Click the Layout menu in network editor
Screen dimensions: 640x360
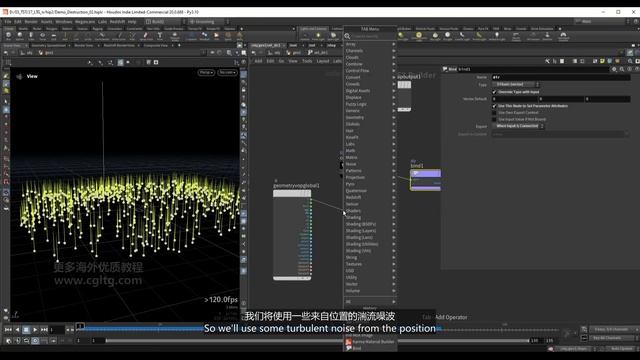(x=323, y=61)
